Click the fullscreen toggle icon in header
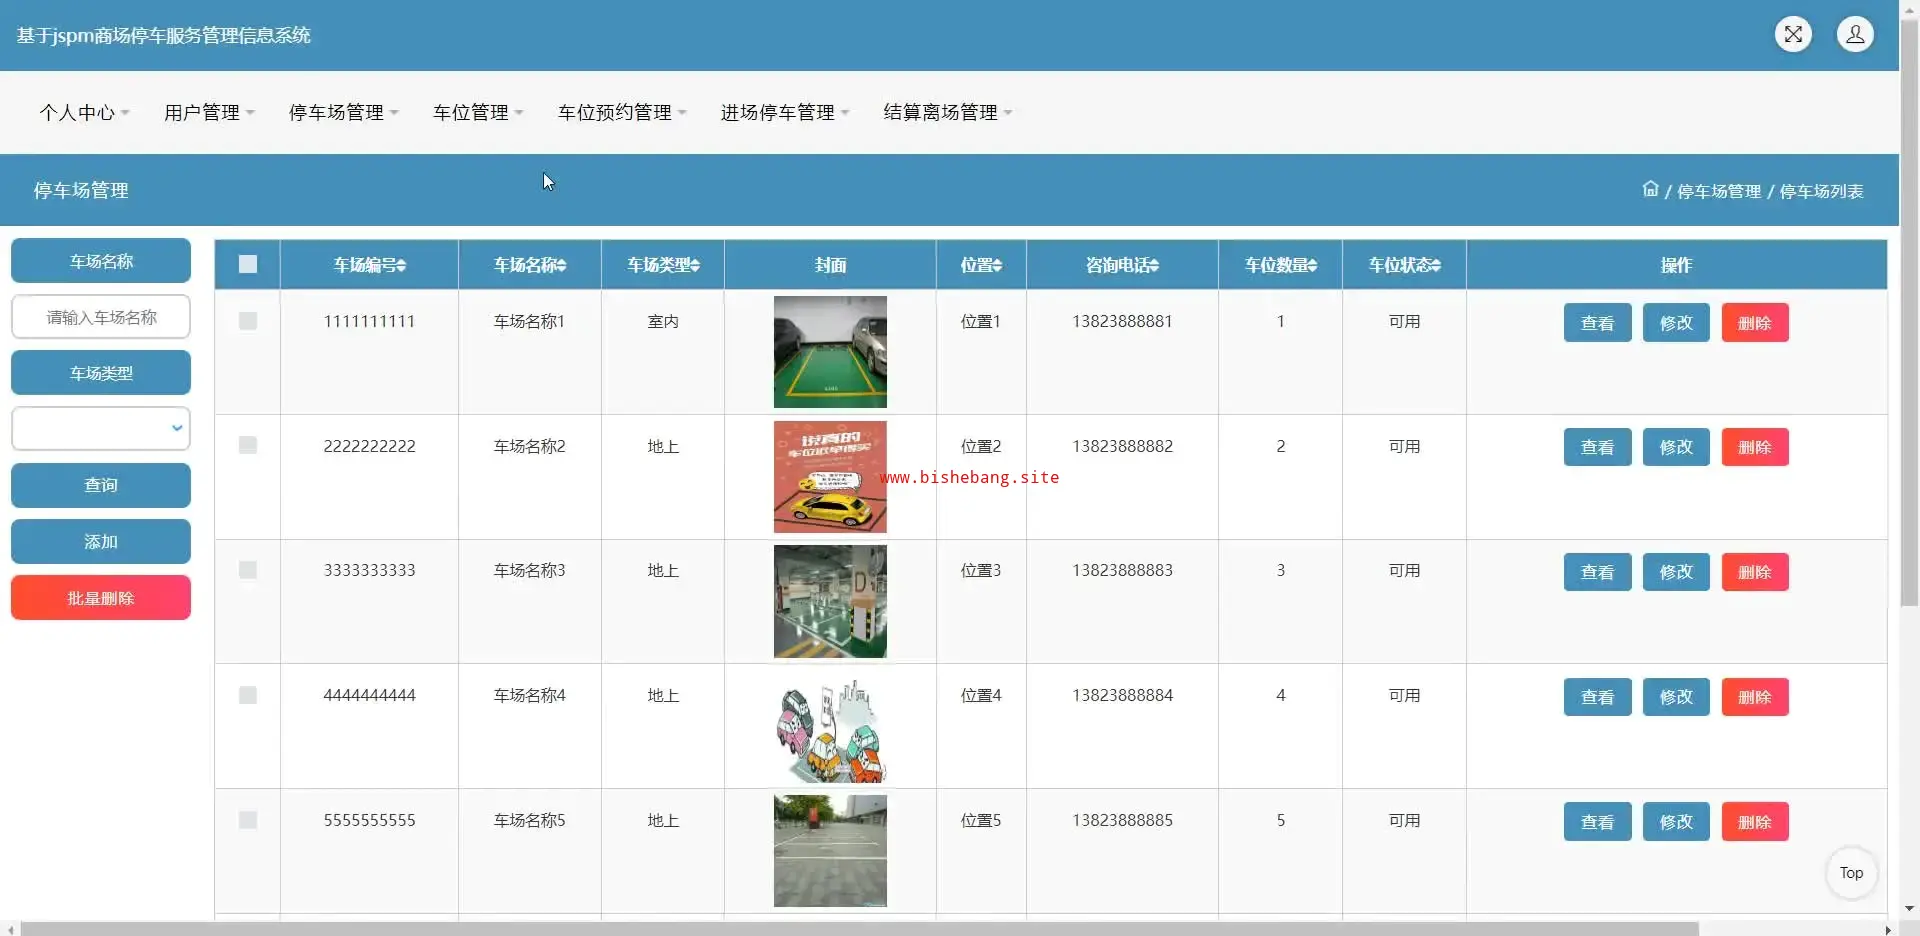Screen dimensions: 1920x936 [1793, 34]
